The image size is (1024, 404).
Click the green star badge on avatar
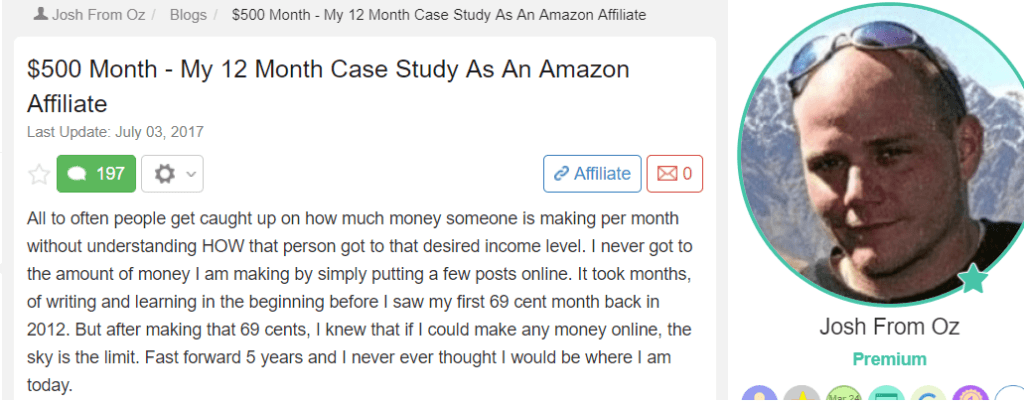tap(969, 279)
